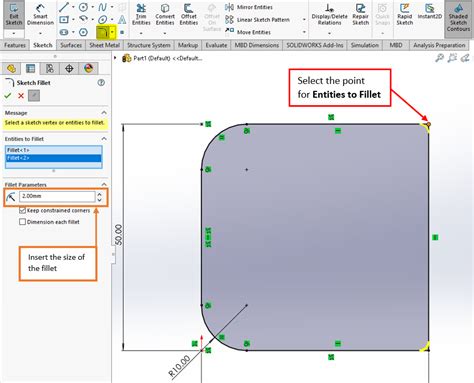Screen dimensions: 474x383
Task: Open the ConfigurationManager tab
Action: click(50, 69)
